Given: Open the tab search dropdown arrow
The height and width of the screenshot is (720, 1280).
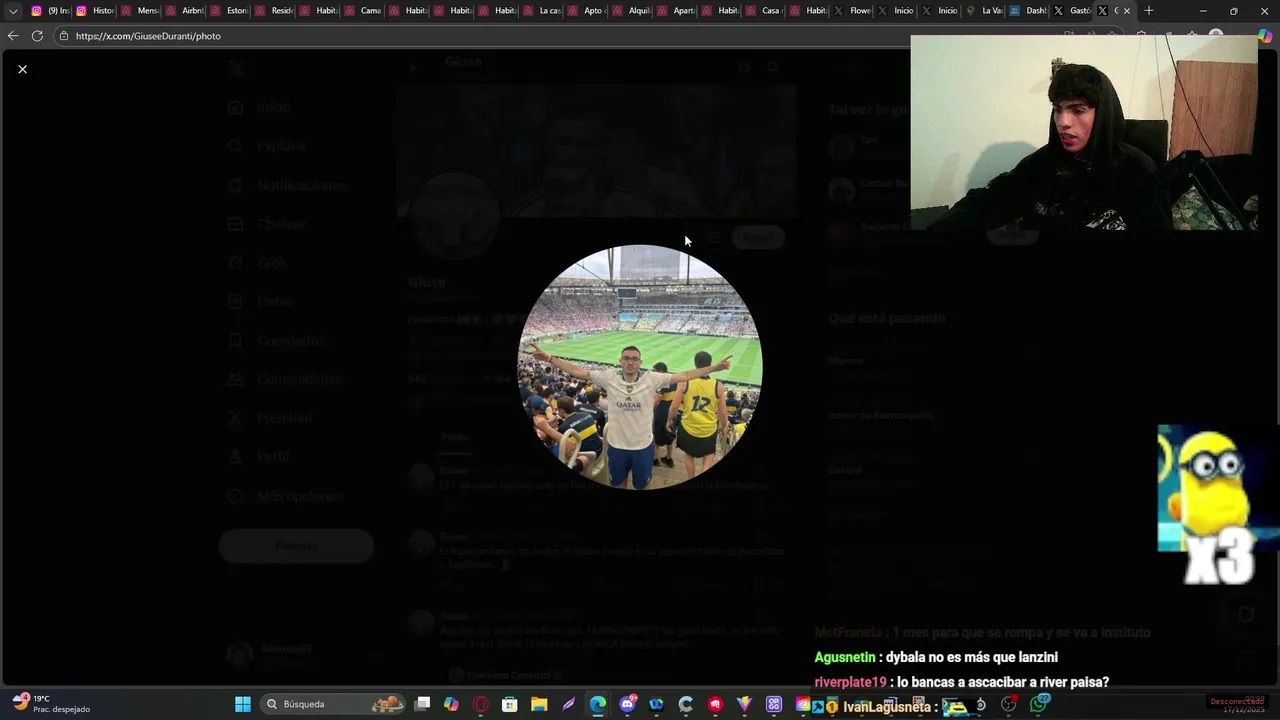Looking at the screenshot, I should coord(13,11).
